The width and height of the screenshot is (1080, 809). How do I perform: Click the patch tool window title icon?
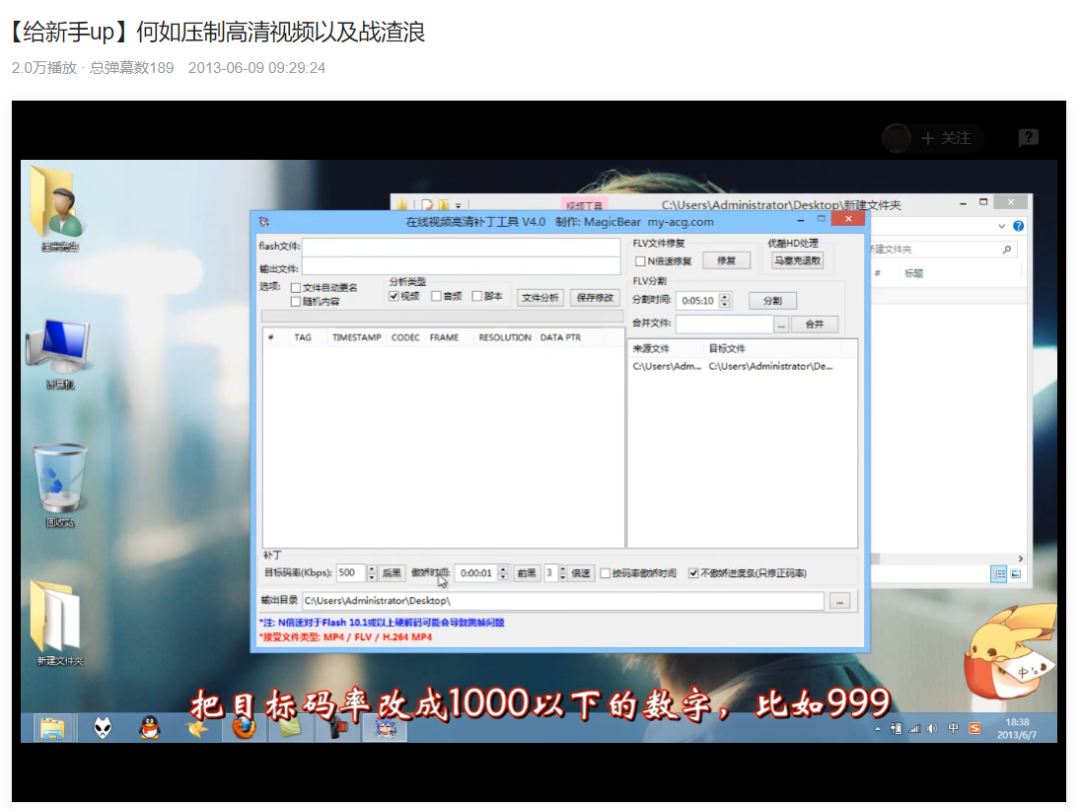pos(264,222)
